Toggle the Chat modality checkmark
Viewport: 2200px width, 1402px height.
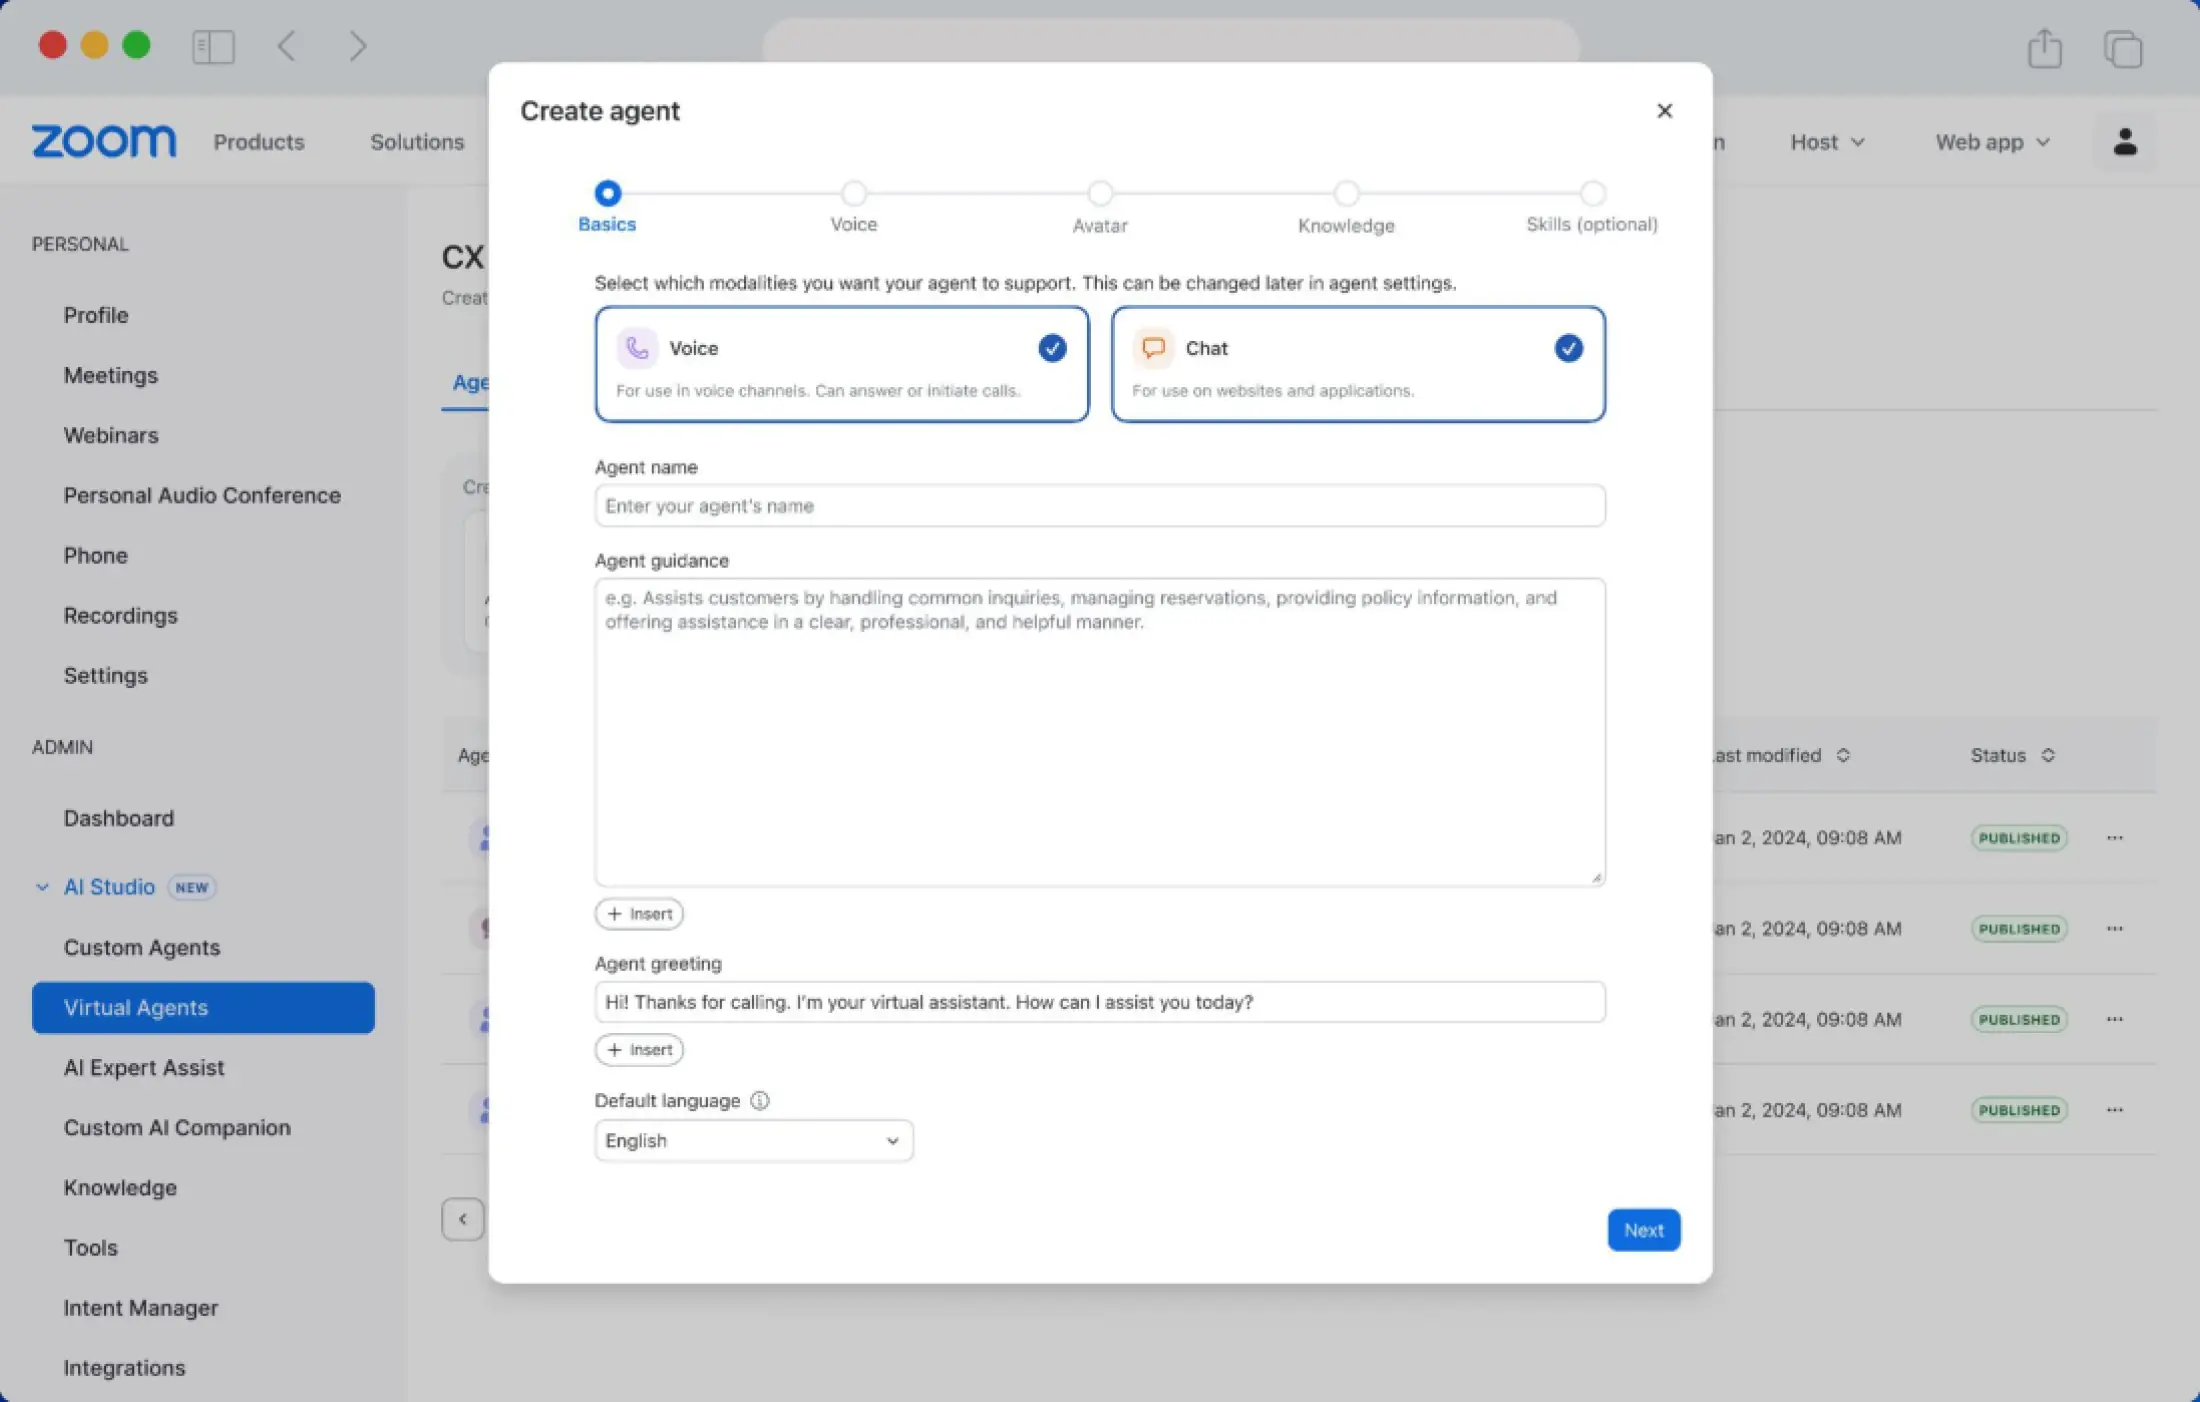point(1568,348)
